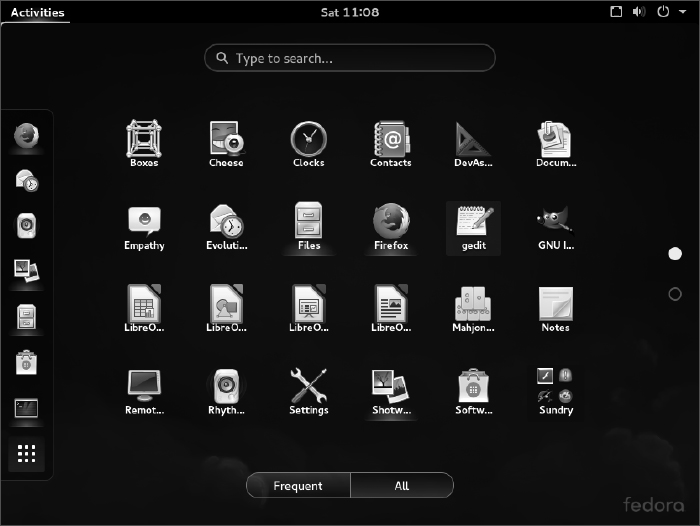Open Evolution mail in app grid

tap(226, 227)
